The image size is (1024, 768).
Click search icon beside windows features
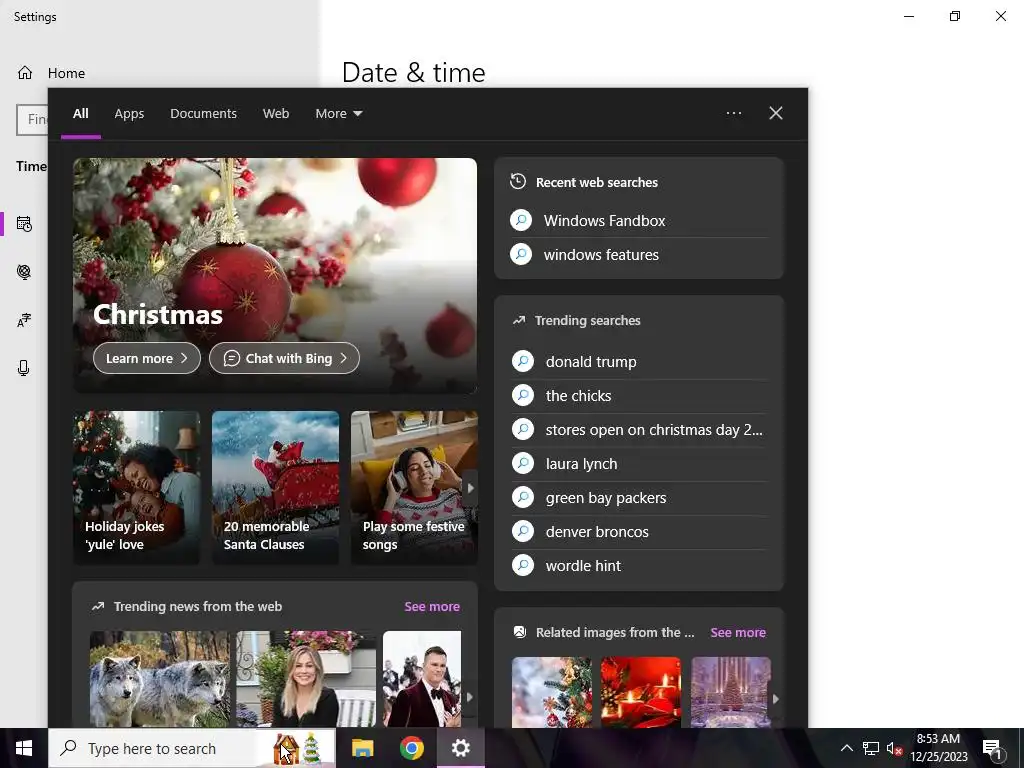[521, 254]
